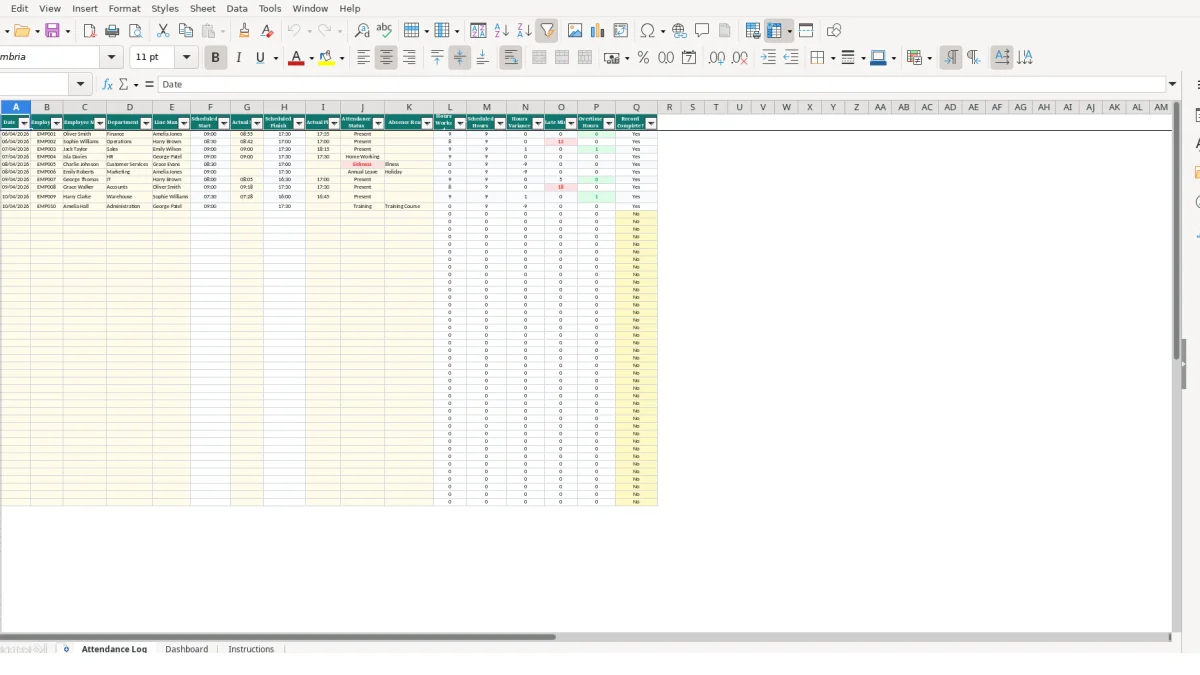Image resolution: width=1200 pixels, height=675 pixels.
Task: Open the font name dropdown
Action: (x=112, y=58)
